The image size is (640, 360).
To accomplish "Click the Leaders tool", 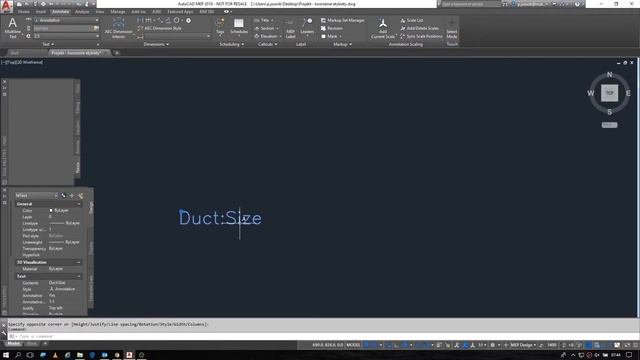I will point(307,27).
